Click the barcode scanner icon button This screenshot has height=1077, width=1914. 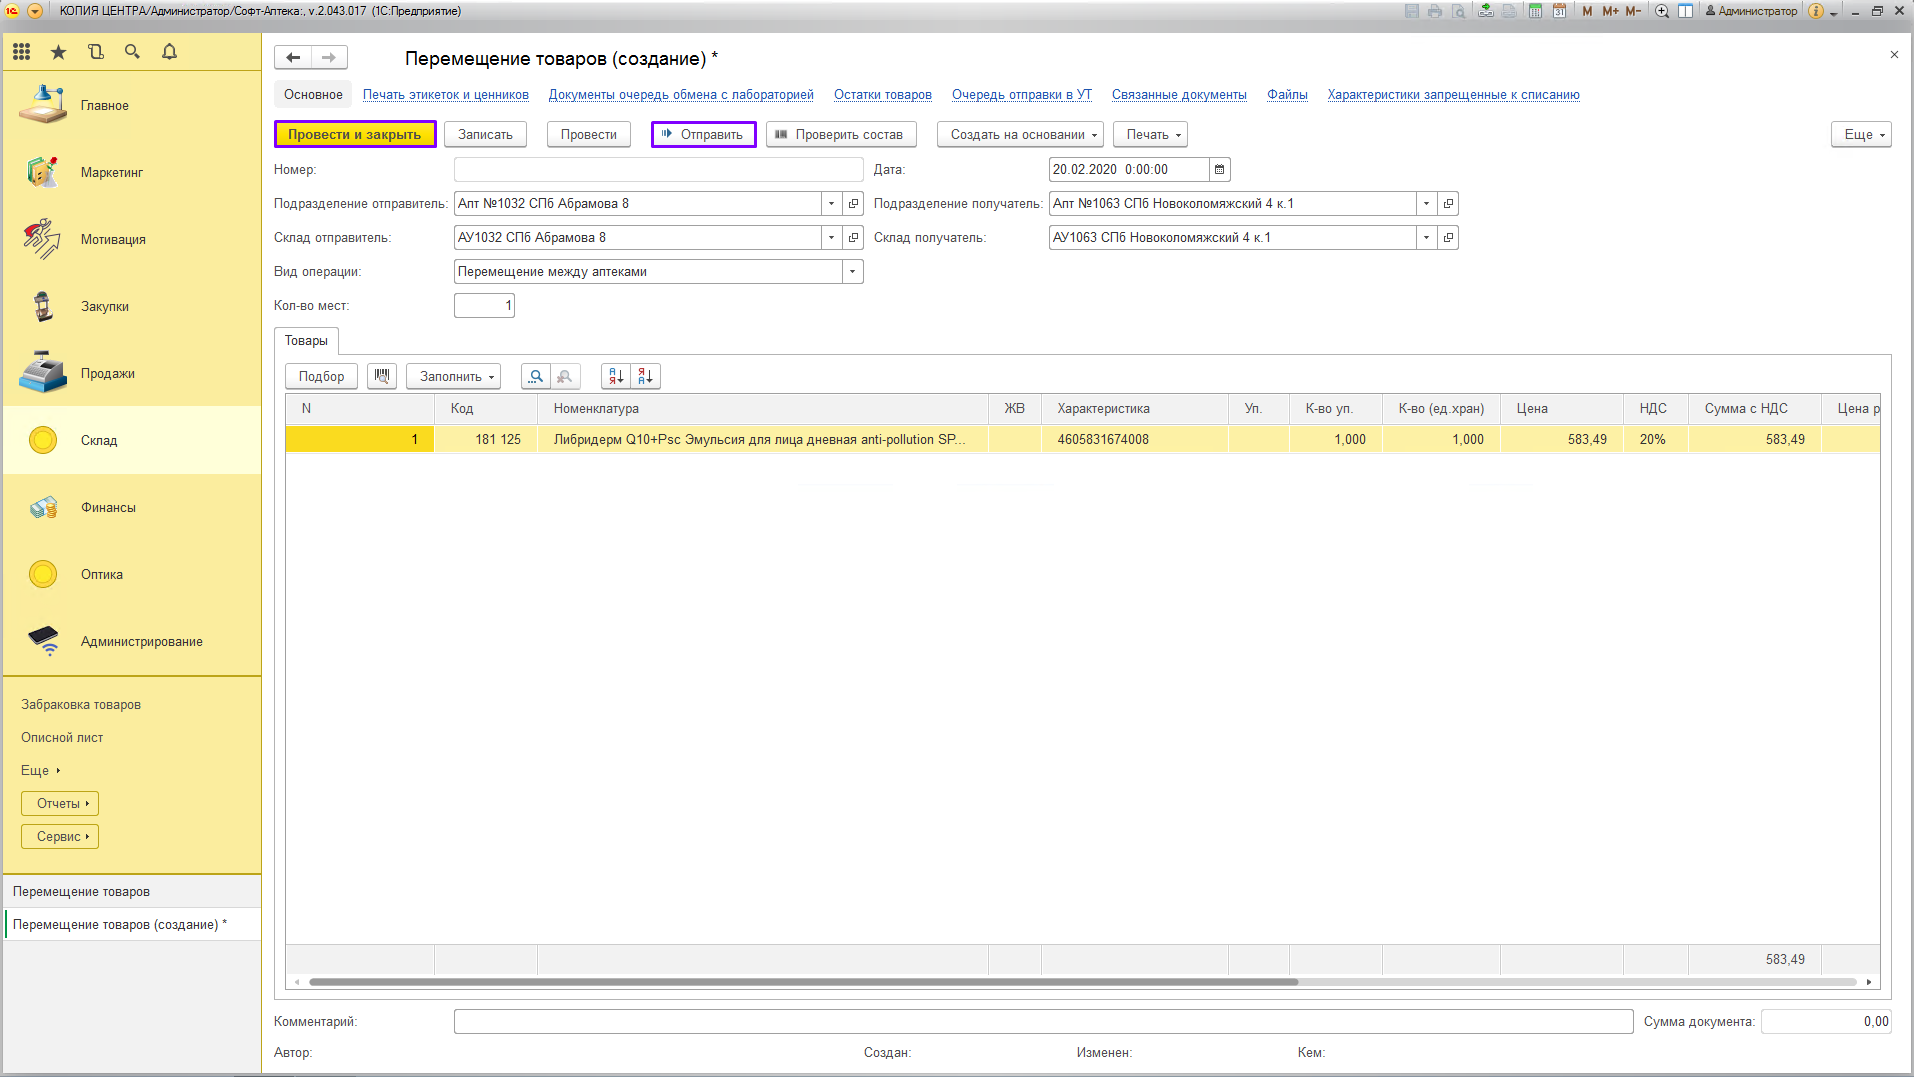(382, 376)
